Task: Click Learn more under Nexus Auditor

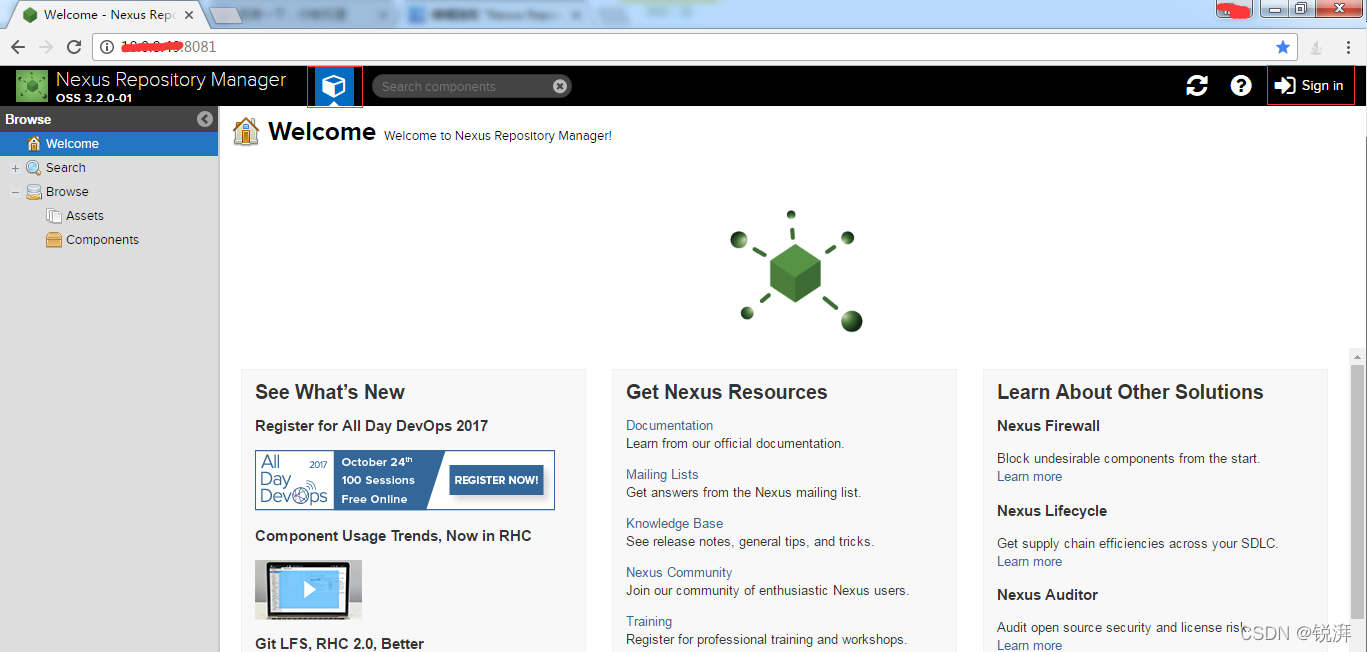Action: coord(1029,645)
